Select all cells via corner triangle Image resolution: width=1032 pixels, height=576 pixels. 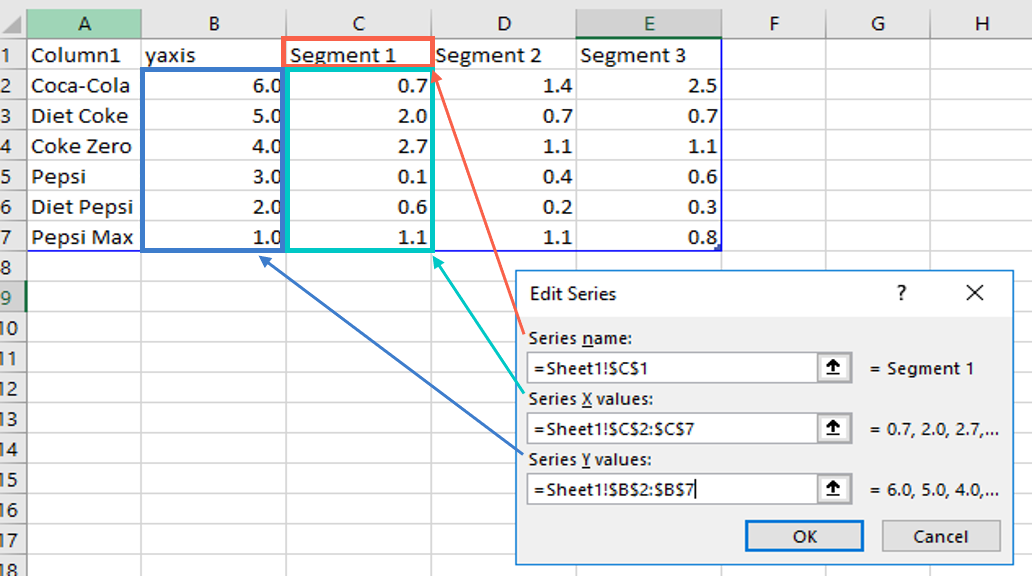coord(13,24)
